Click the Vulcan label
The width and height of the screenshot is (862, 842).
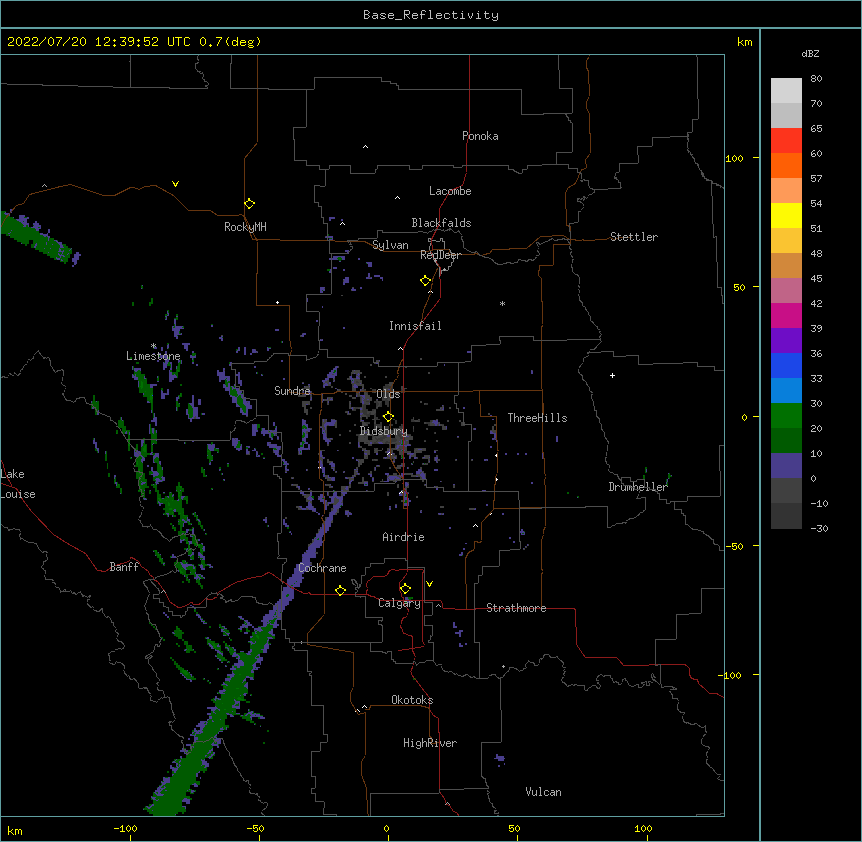point(543,792)
